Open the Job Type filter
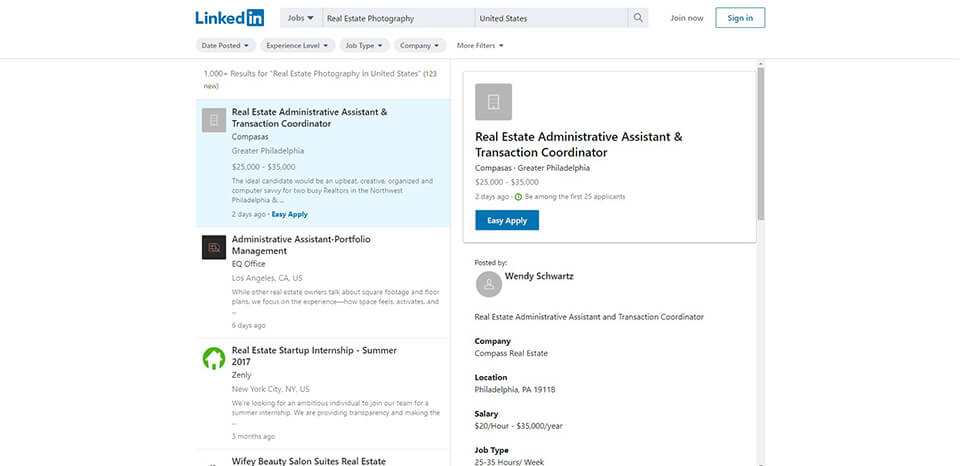The height and width of the screenshot is (466, 960). (x=364, y=45)
